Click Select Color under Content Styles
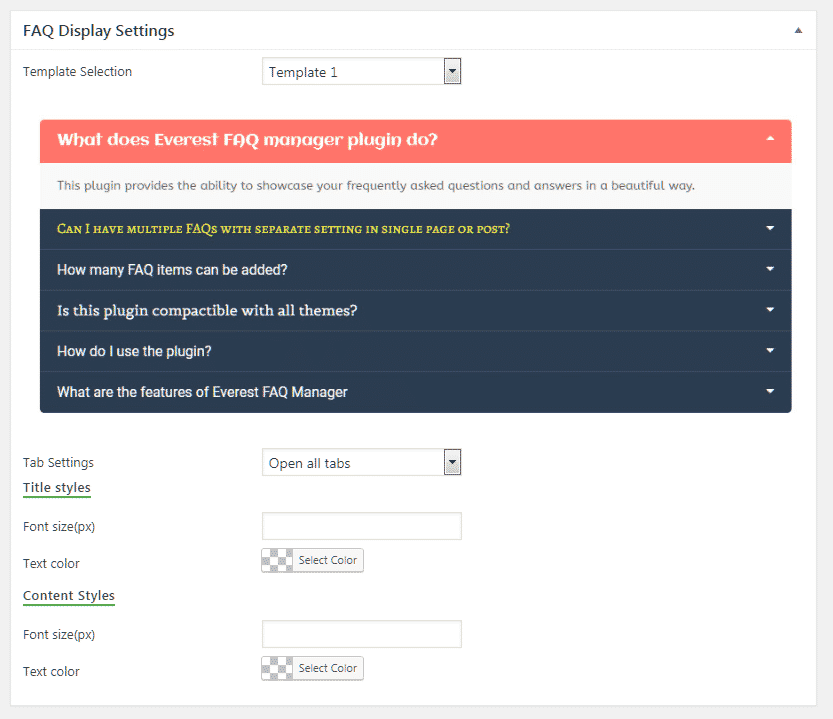 coord(327,668)
